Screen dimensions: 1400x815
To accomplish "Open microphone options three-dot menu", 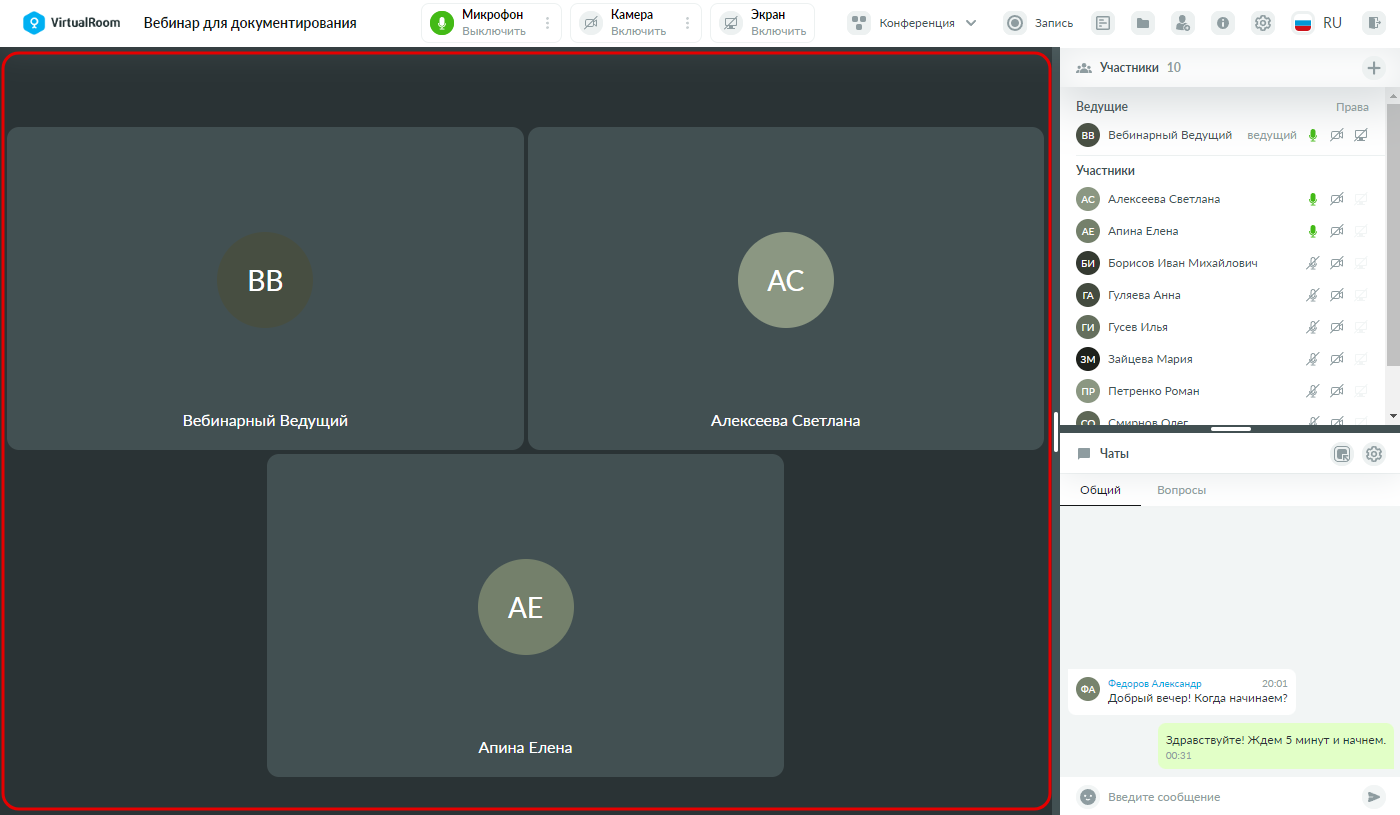I will pyautogui.click(x=547, y=23).
